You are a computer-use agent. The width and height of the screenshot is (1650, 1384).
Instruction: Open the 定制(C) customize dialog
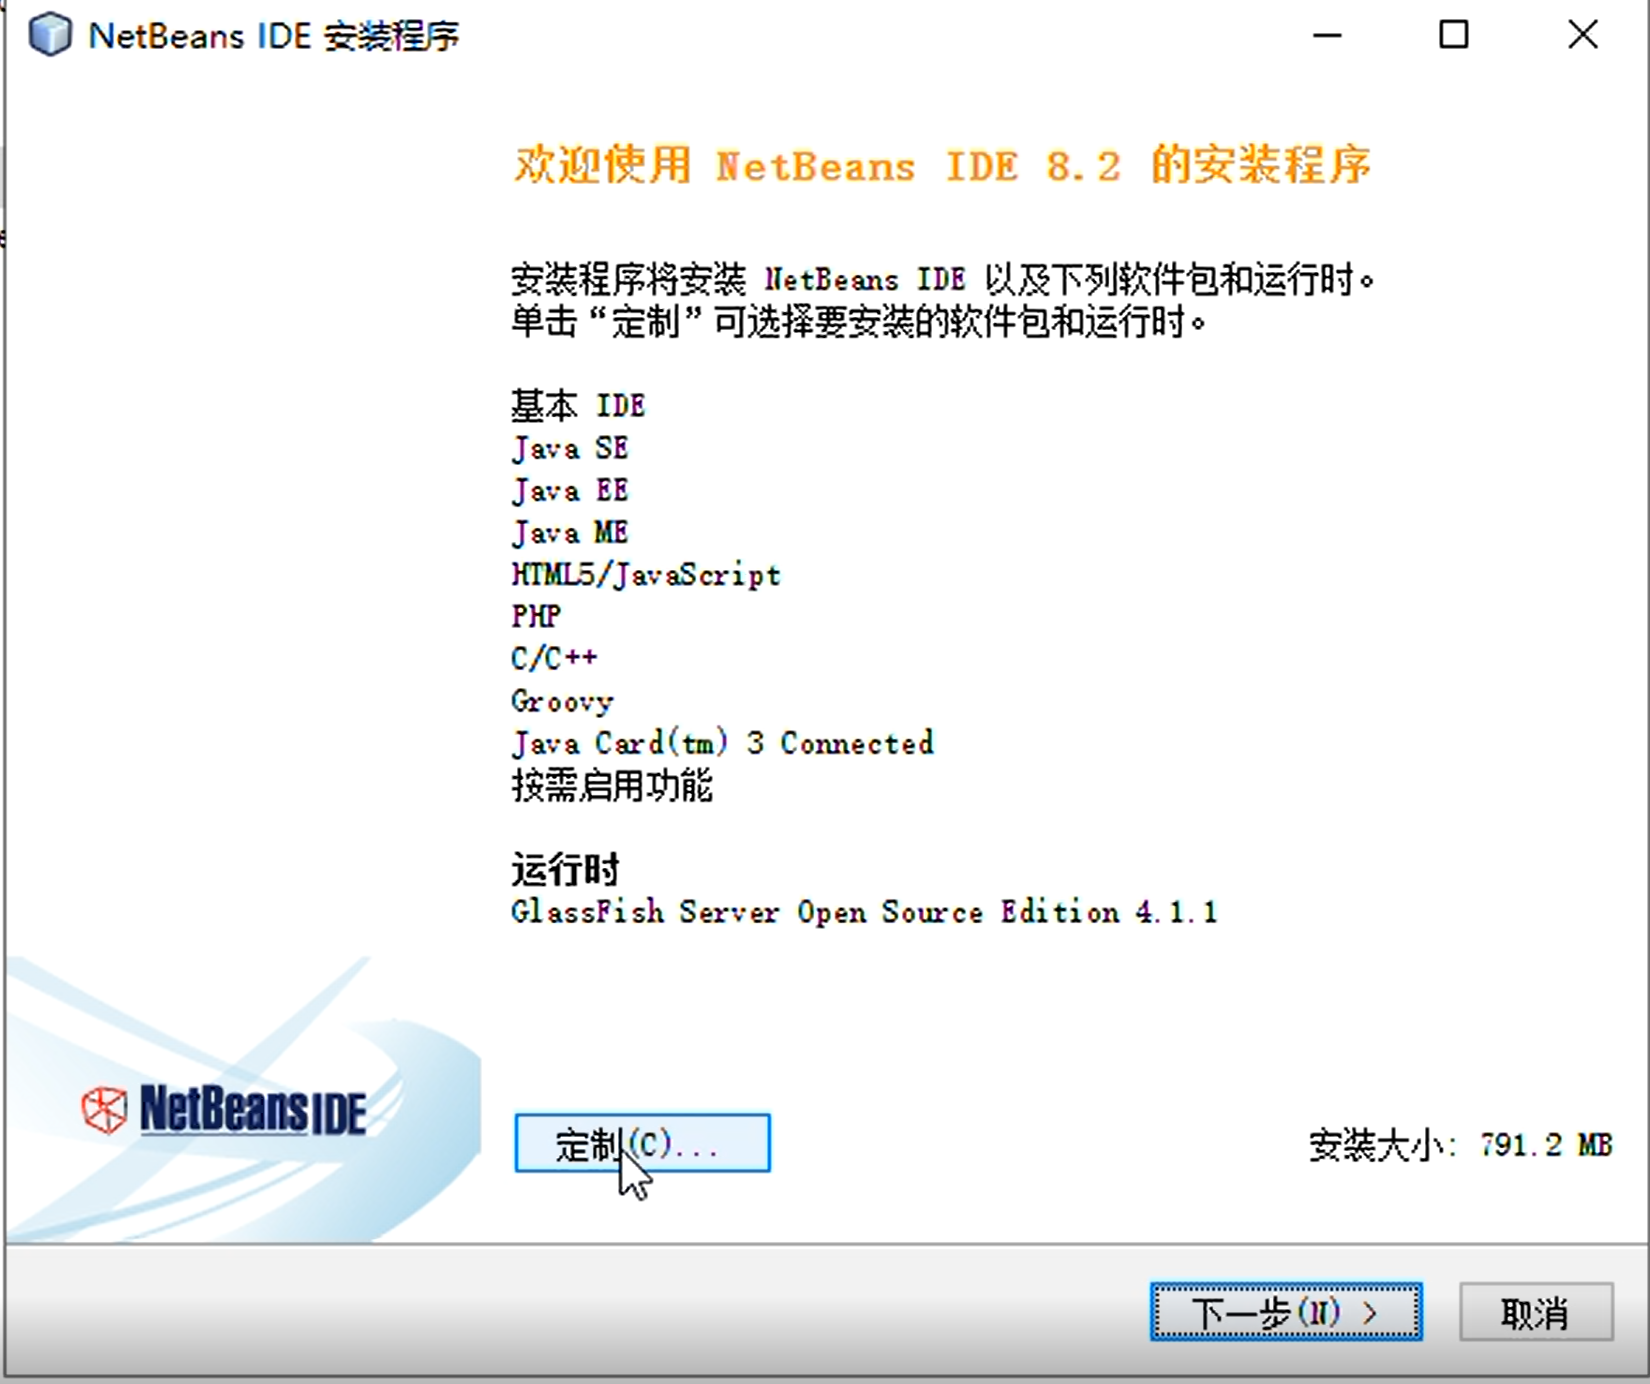pyautogui.click(x=641, y=1143)
